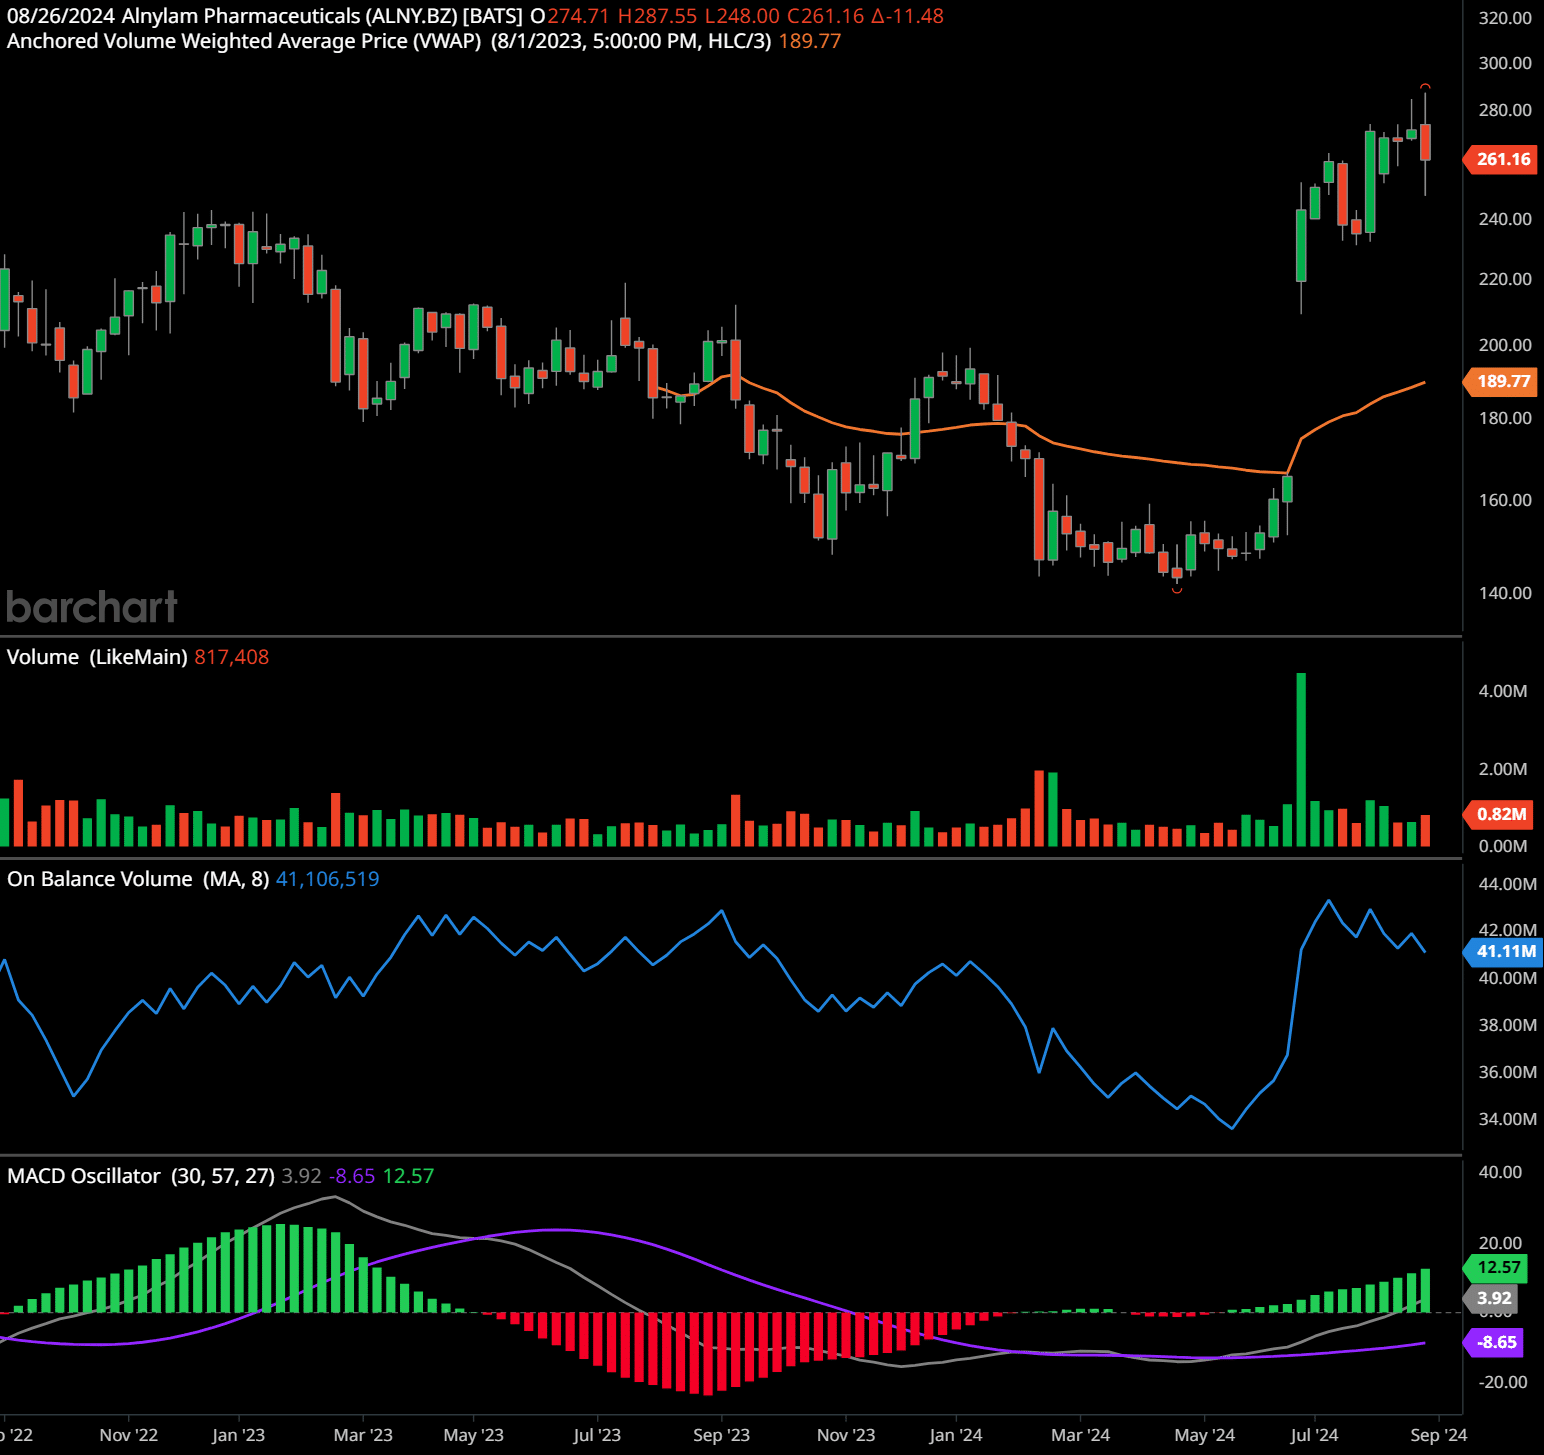Click the Jul '23 date axis label

597,1435
